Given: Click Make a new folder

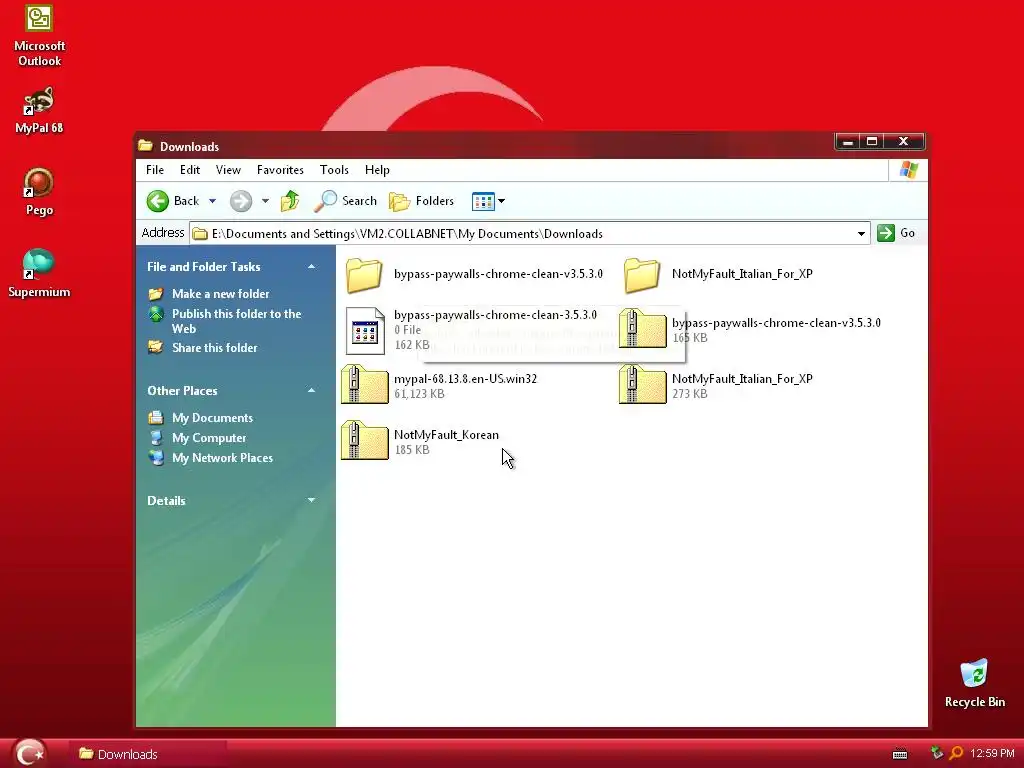Looking at the screenshot, I should click(221, 294).
